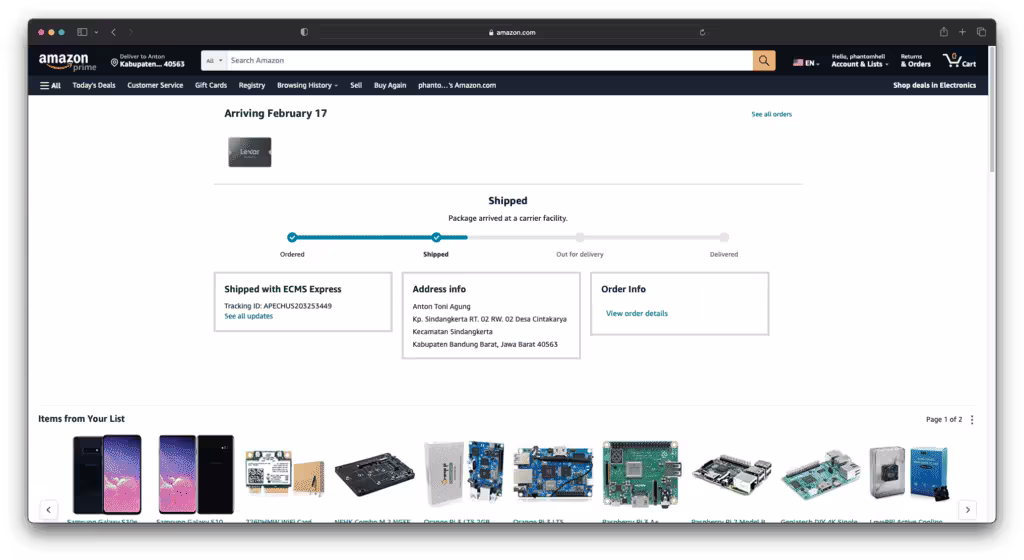
Task: Click the Amazon Prime logo
Action: (67, 61)
